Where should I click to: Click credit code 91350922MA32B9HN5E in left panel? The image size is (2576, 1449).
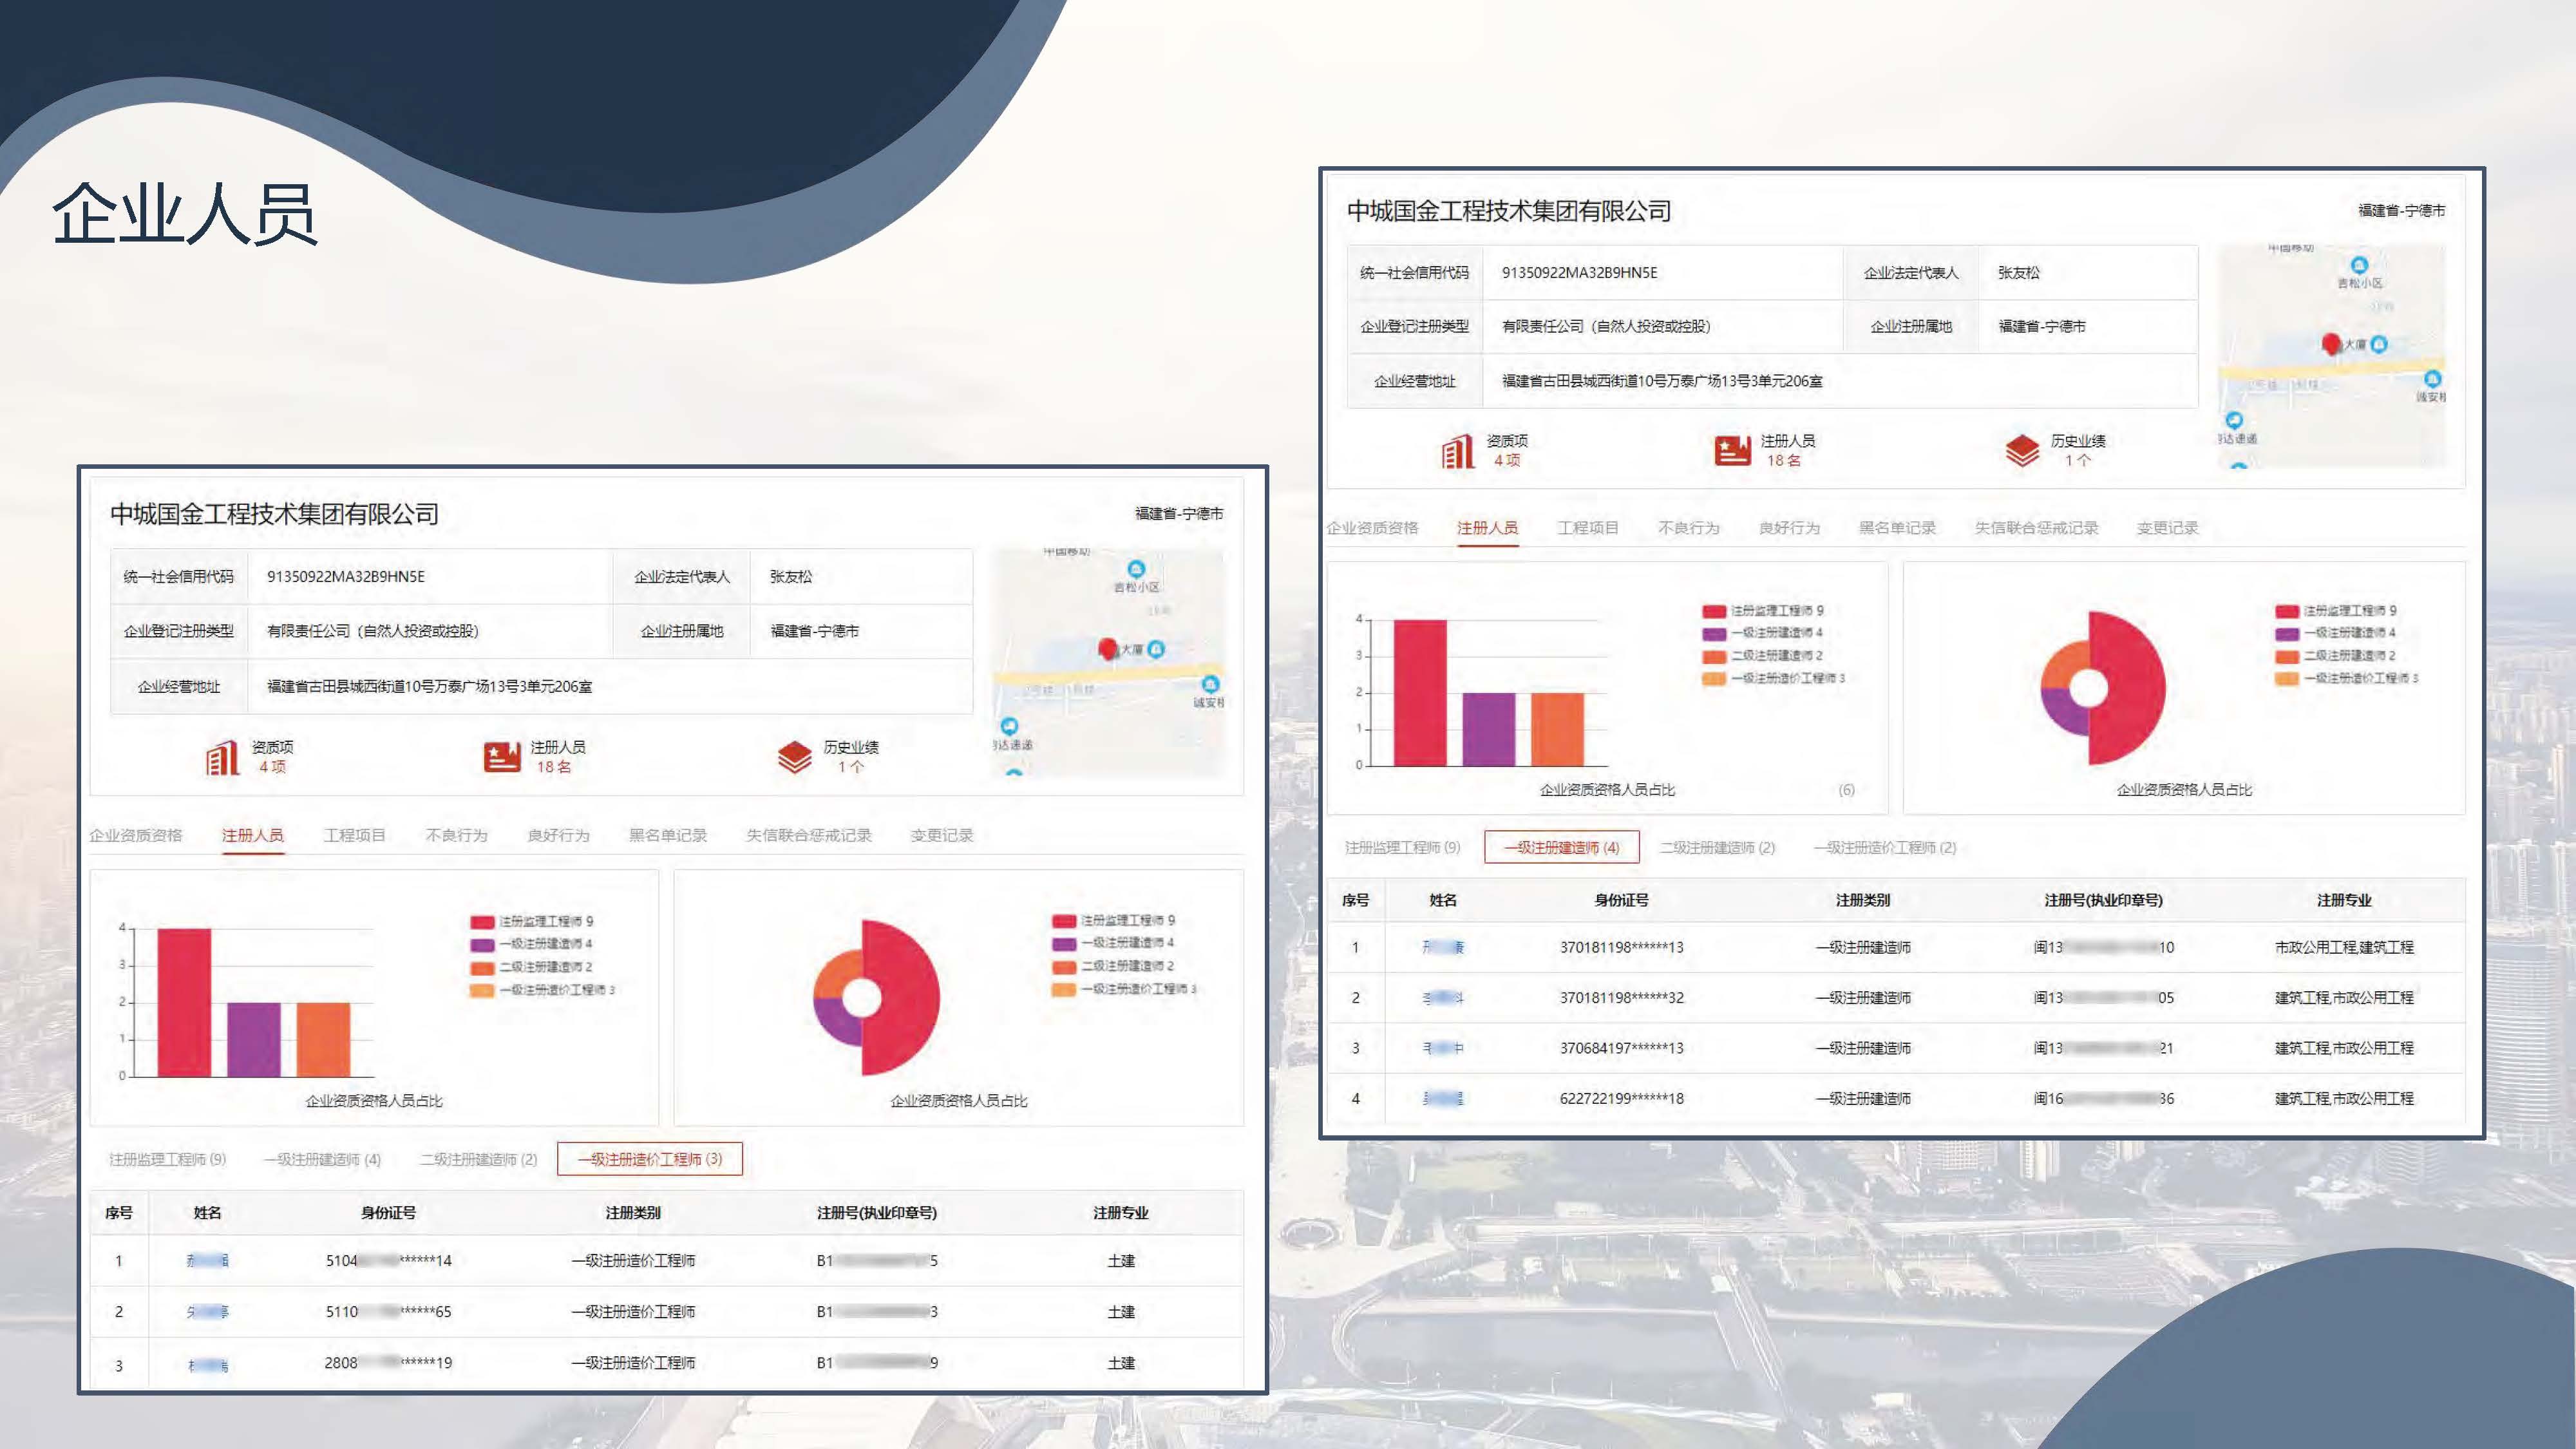346,576
